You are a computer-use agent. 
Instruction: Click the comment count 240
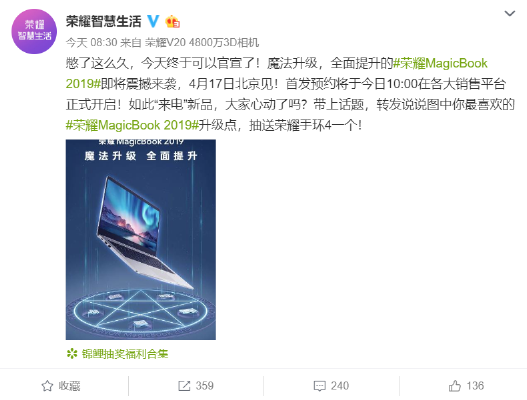(340, 386)
